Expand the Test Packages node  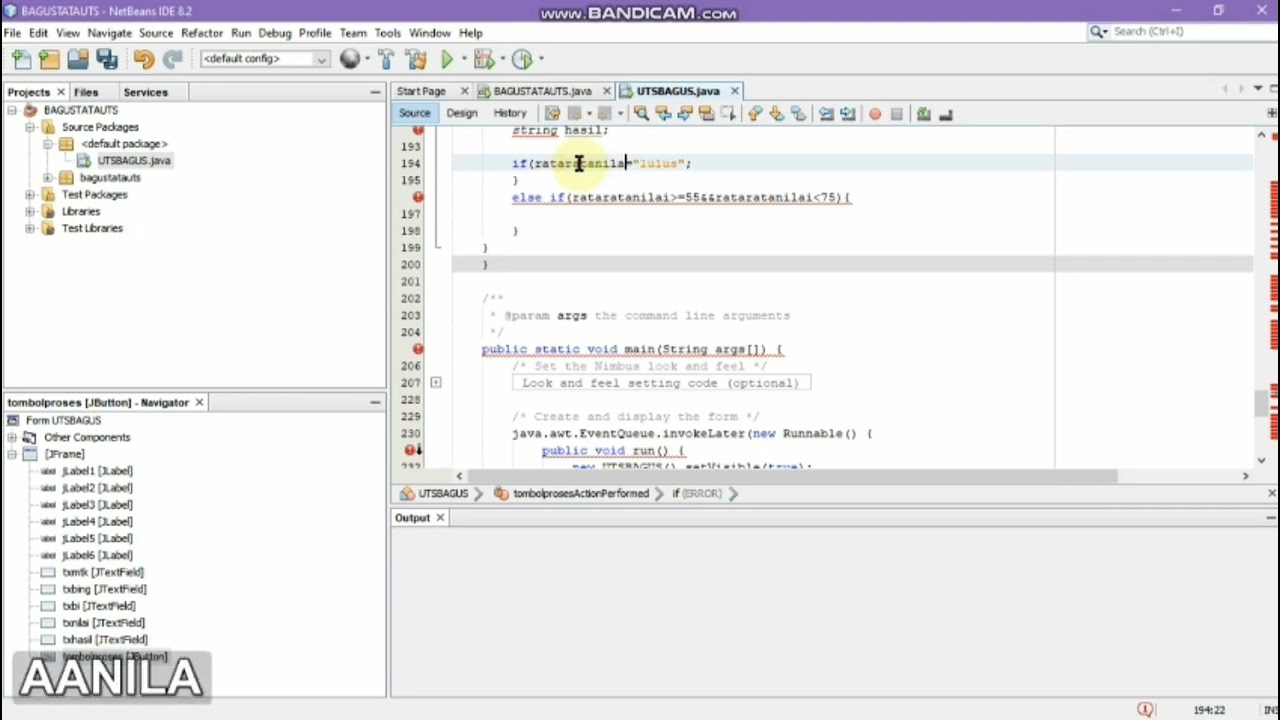click(30, 195)
